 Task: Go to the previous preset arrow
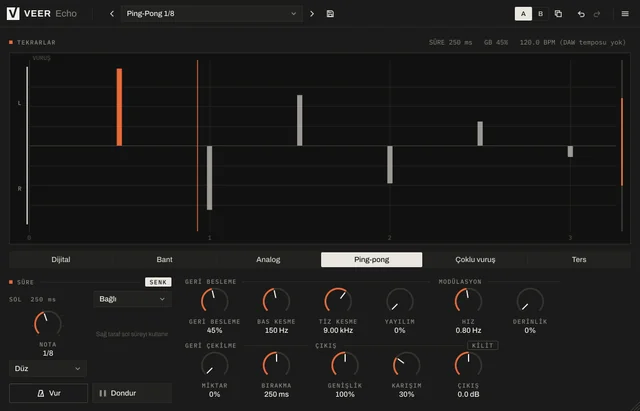pos(112,13)
